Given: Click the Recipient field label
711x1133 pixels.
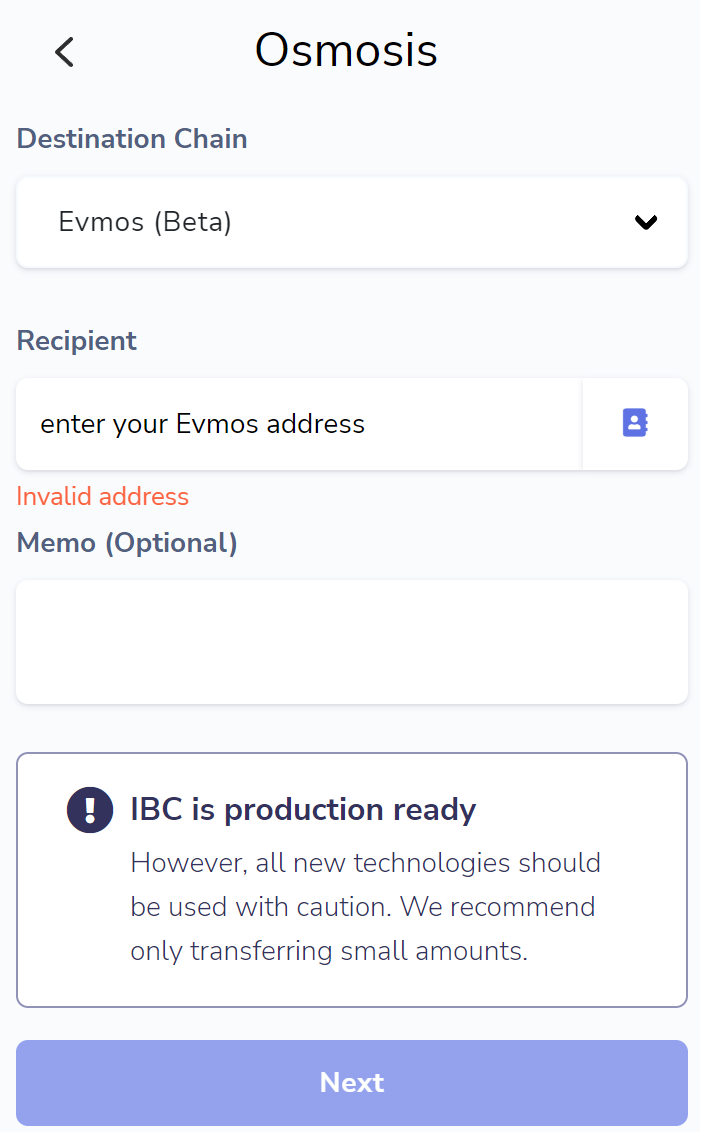Looking at the screenshot, I should [x=77, y=340].
